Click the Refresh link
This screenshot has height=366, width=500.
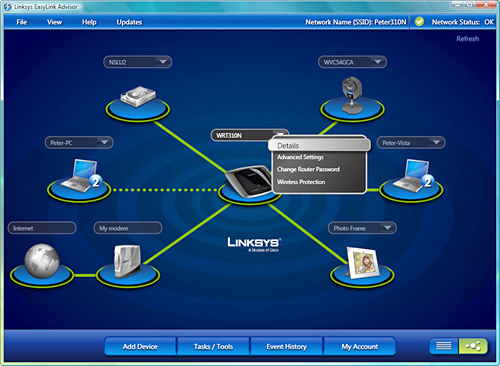click(x=468, y=39)
